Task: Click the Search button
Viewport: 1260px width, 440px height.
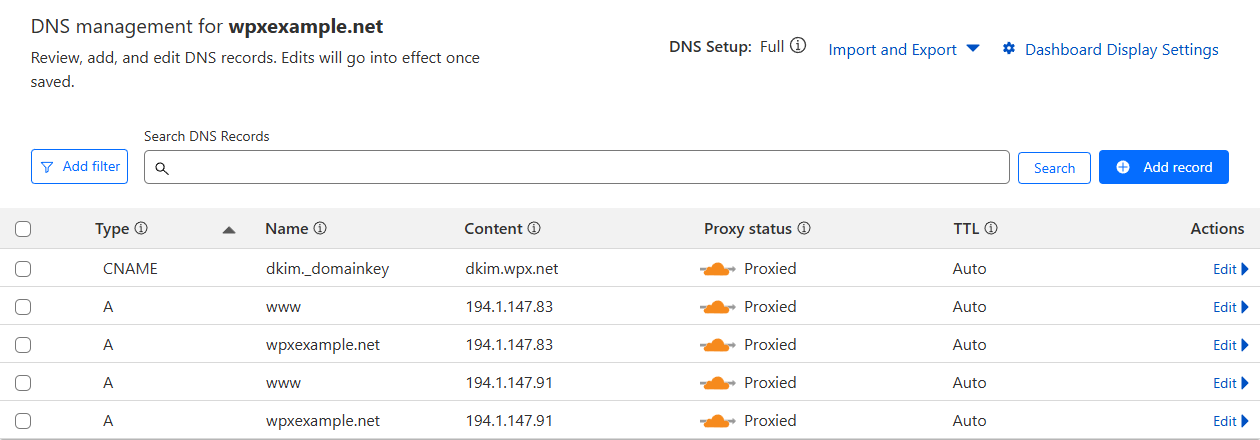Action: [x=1054, y=168]
